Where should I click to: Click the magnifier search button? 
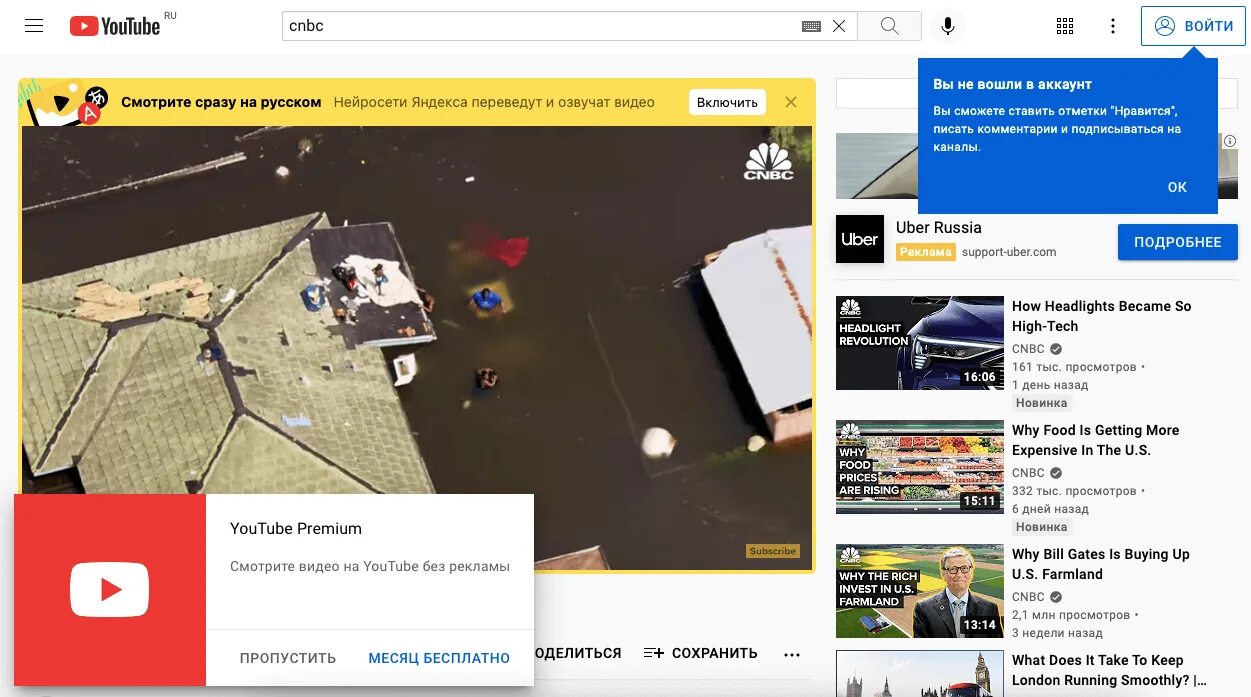889,26
